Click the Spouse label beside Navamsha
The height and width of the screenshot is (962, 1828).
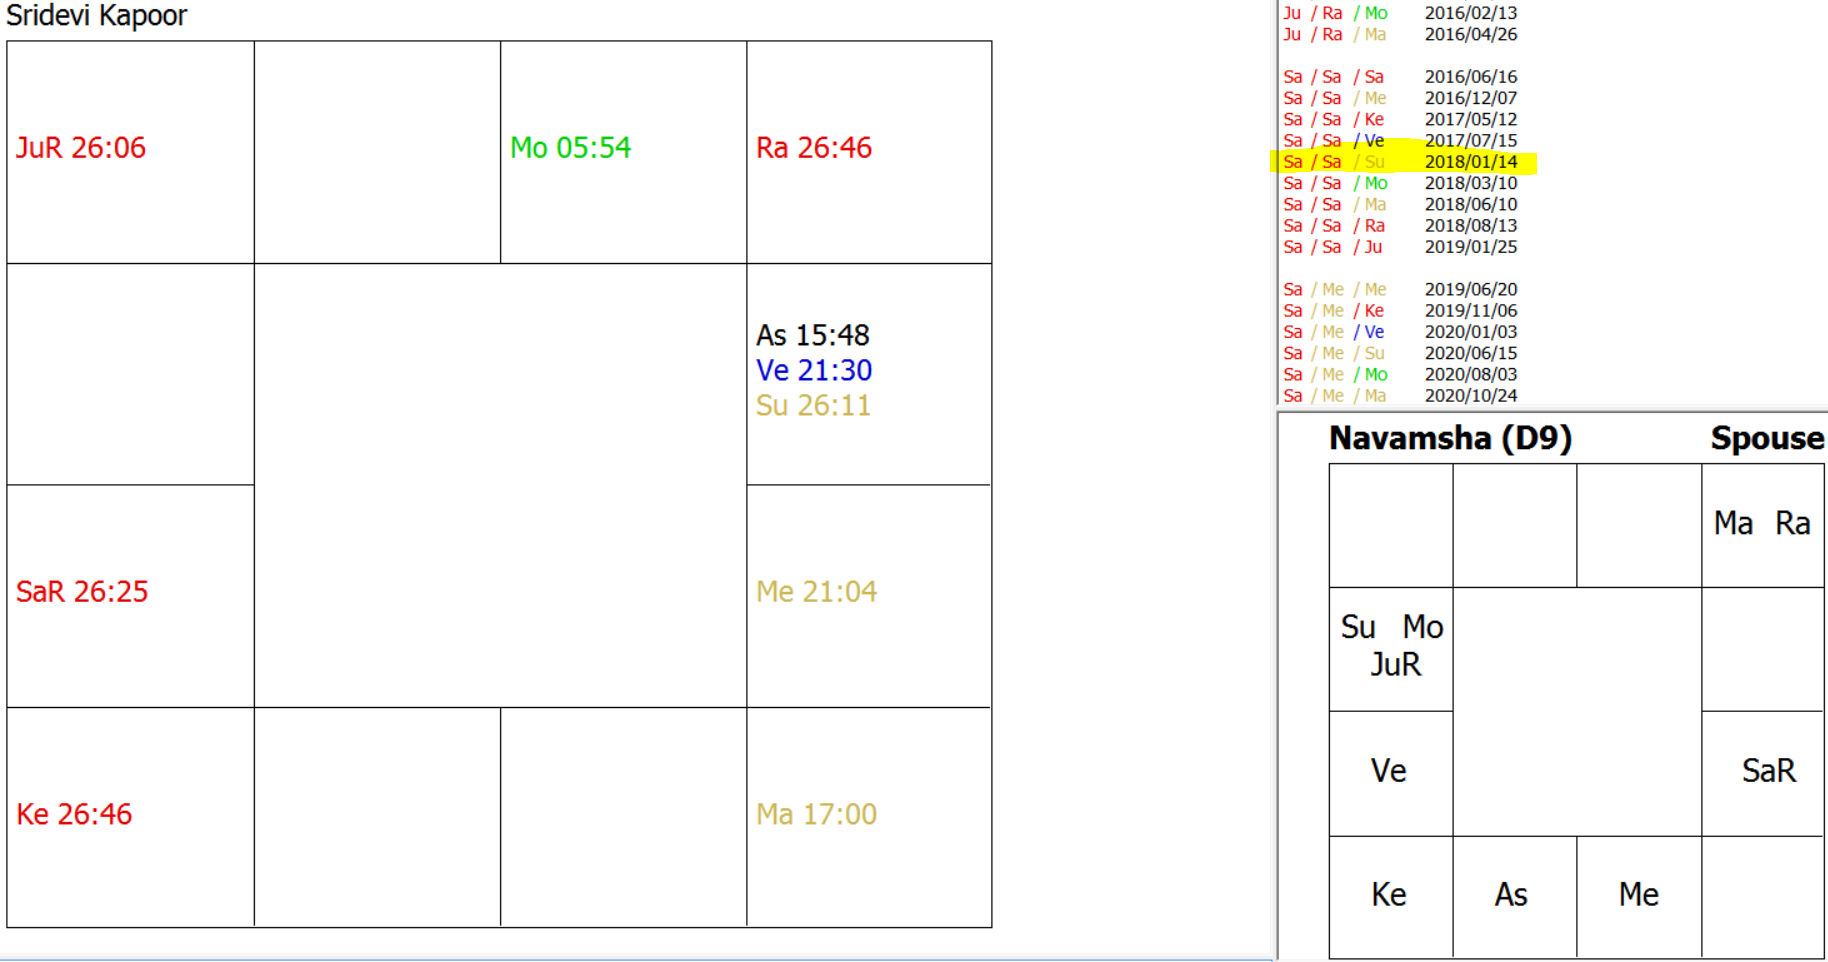tap(1766, 438)
